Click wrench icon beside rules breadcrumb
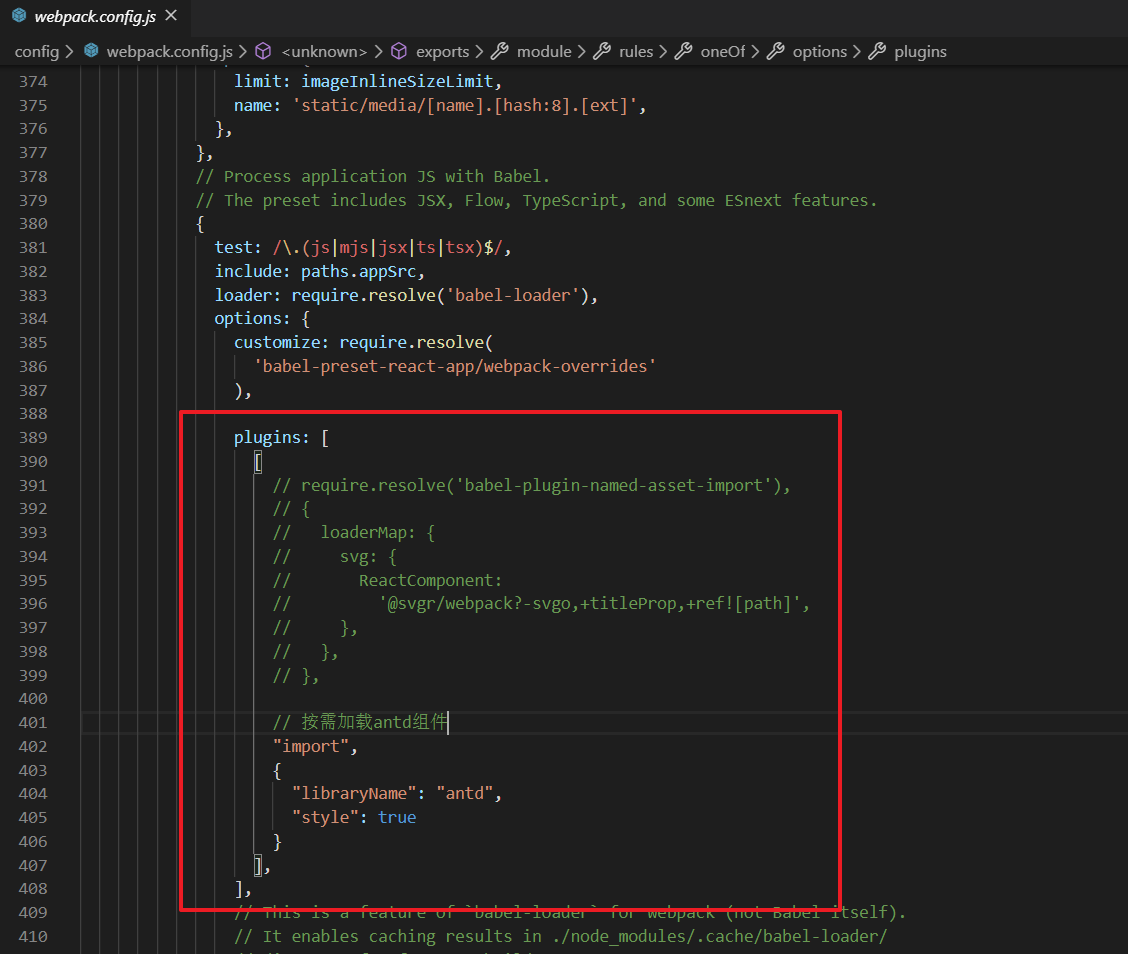 click(x=601, y=51)
